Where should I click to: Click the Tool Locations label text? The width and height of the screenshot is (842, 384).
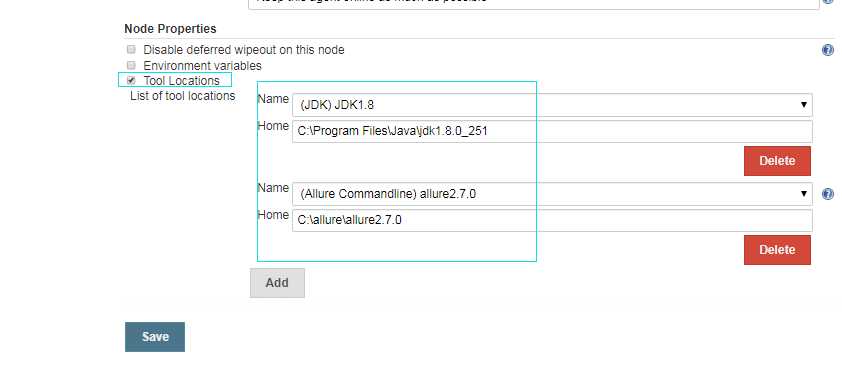pos(182,81)
